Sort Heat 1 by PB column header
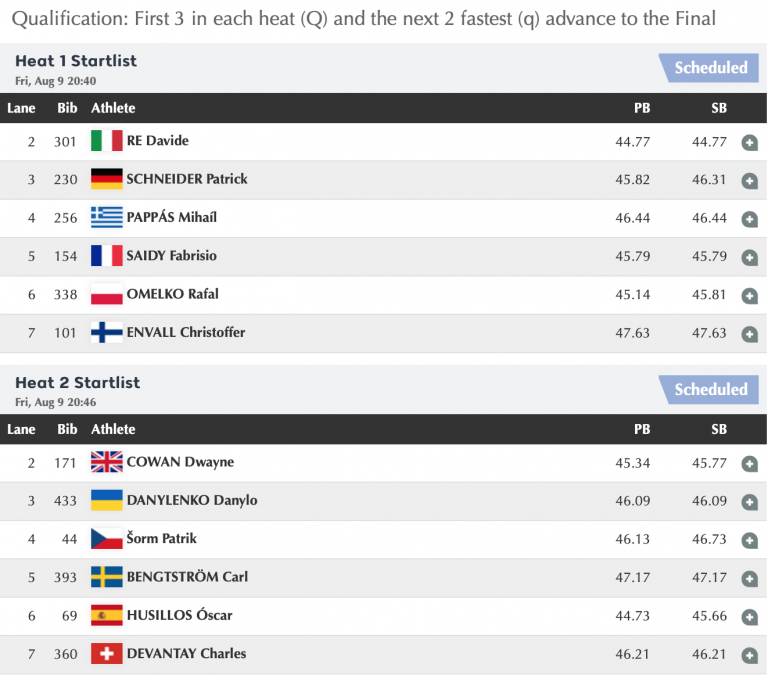Image resolution: width=768 pixels, height=675 pixels. click(x=642, y=108)
